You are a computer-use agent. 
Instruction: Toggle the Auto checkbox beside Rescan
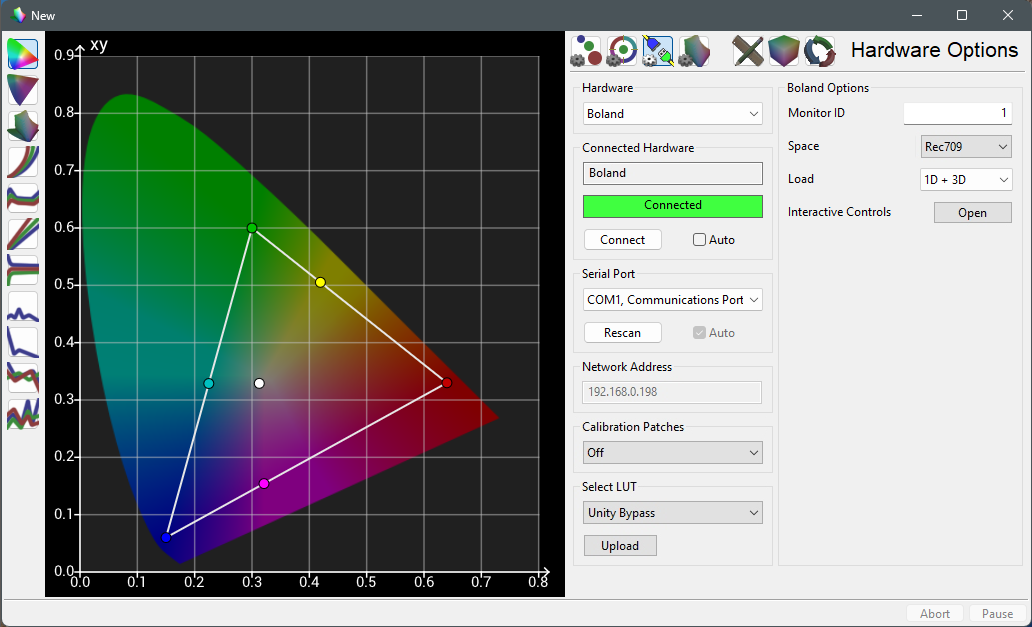click(x=700, y=333)
